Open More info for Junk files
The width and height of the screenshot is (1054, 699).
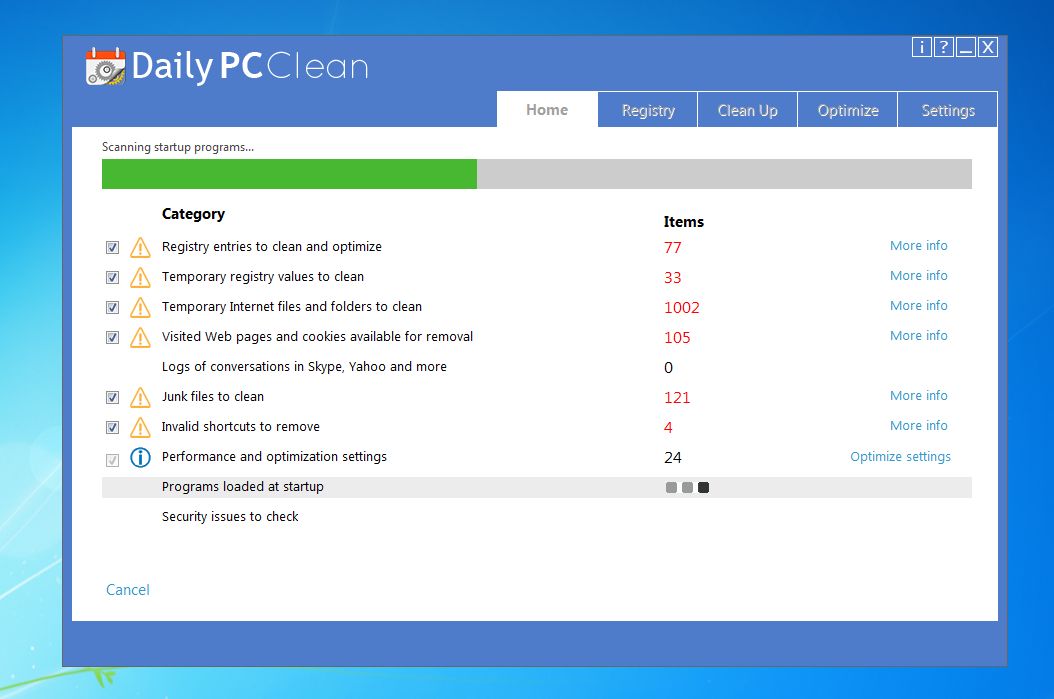coord(918,395)
